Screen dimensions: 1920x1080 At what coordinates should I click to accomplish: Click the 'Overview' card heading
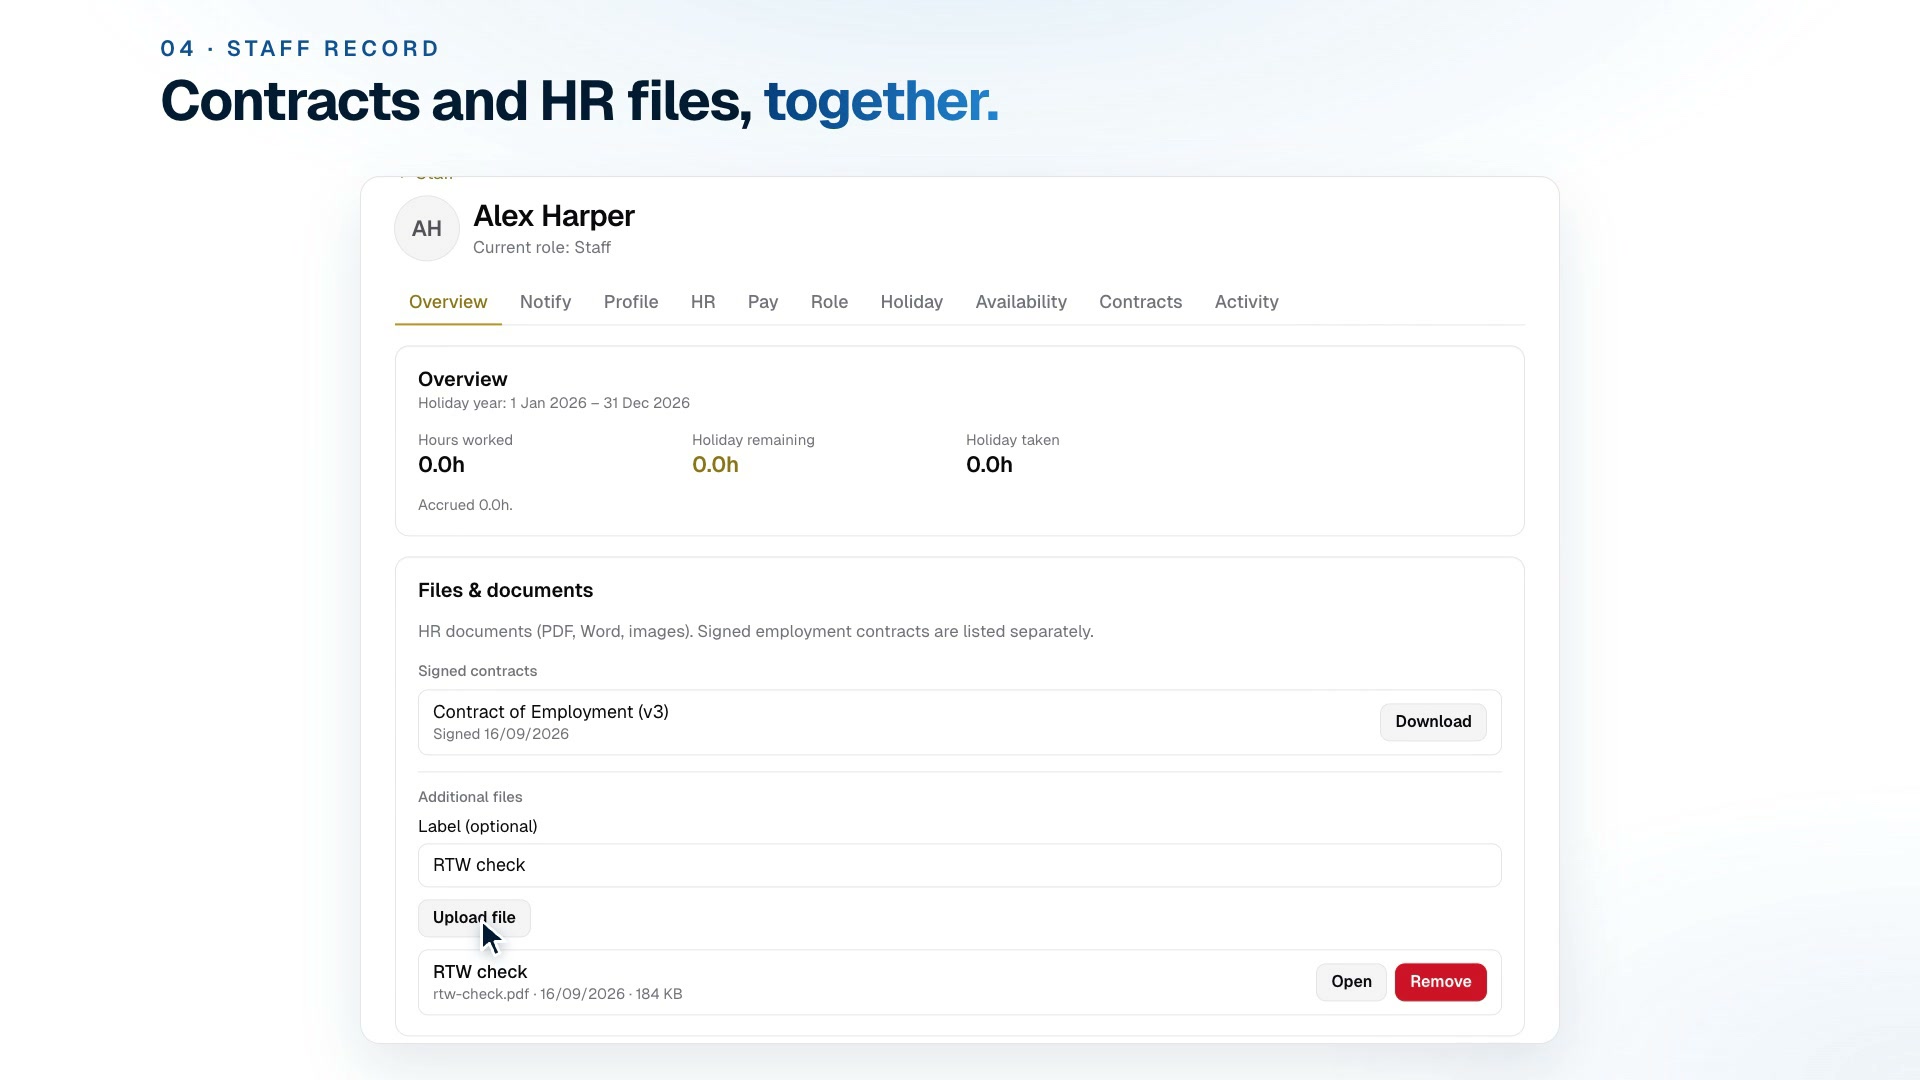pos(463,380)
